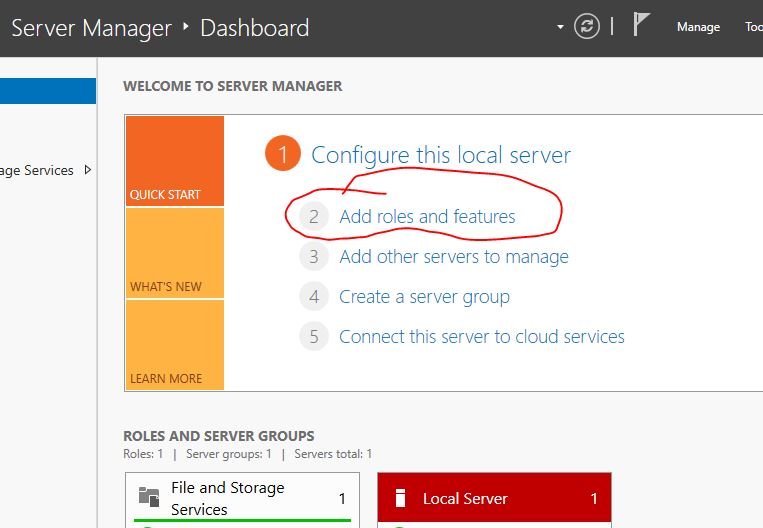Screen dimensions: 763x528
Task: Click the Server groups: 1 summary text
Action: click(229, 454)
